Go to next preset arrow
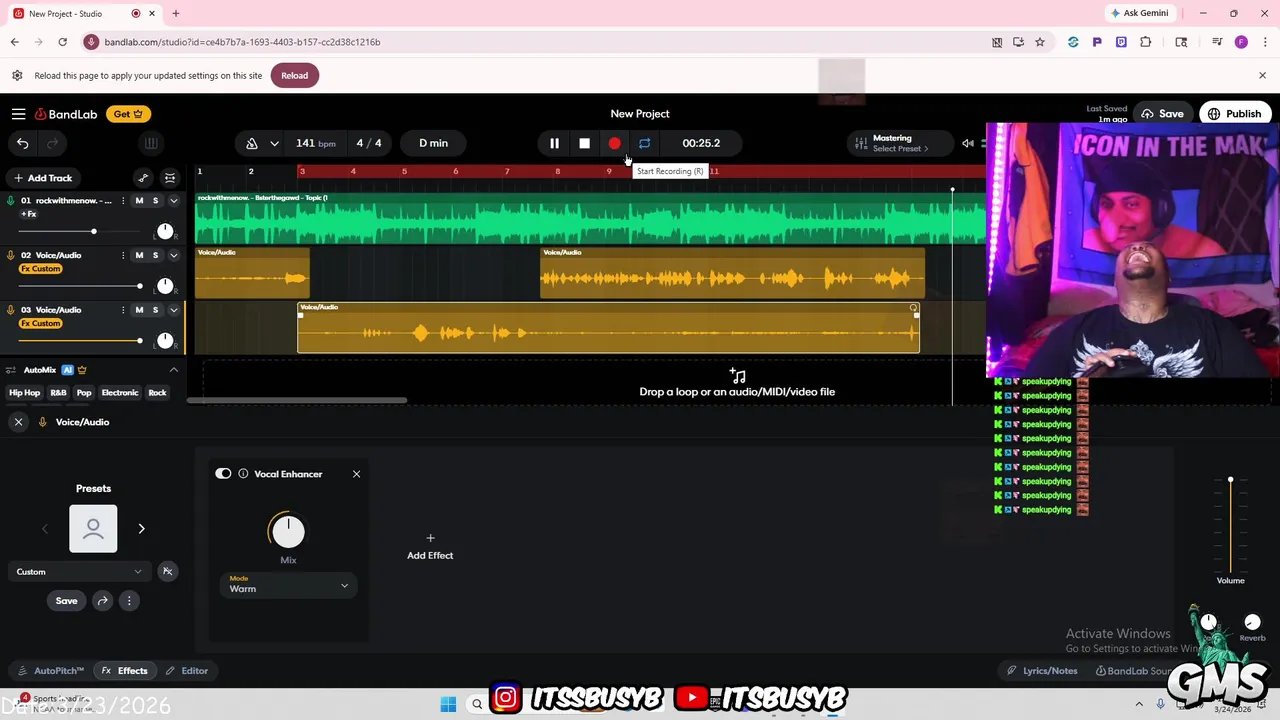 (141, 528)
